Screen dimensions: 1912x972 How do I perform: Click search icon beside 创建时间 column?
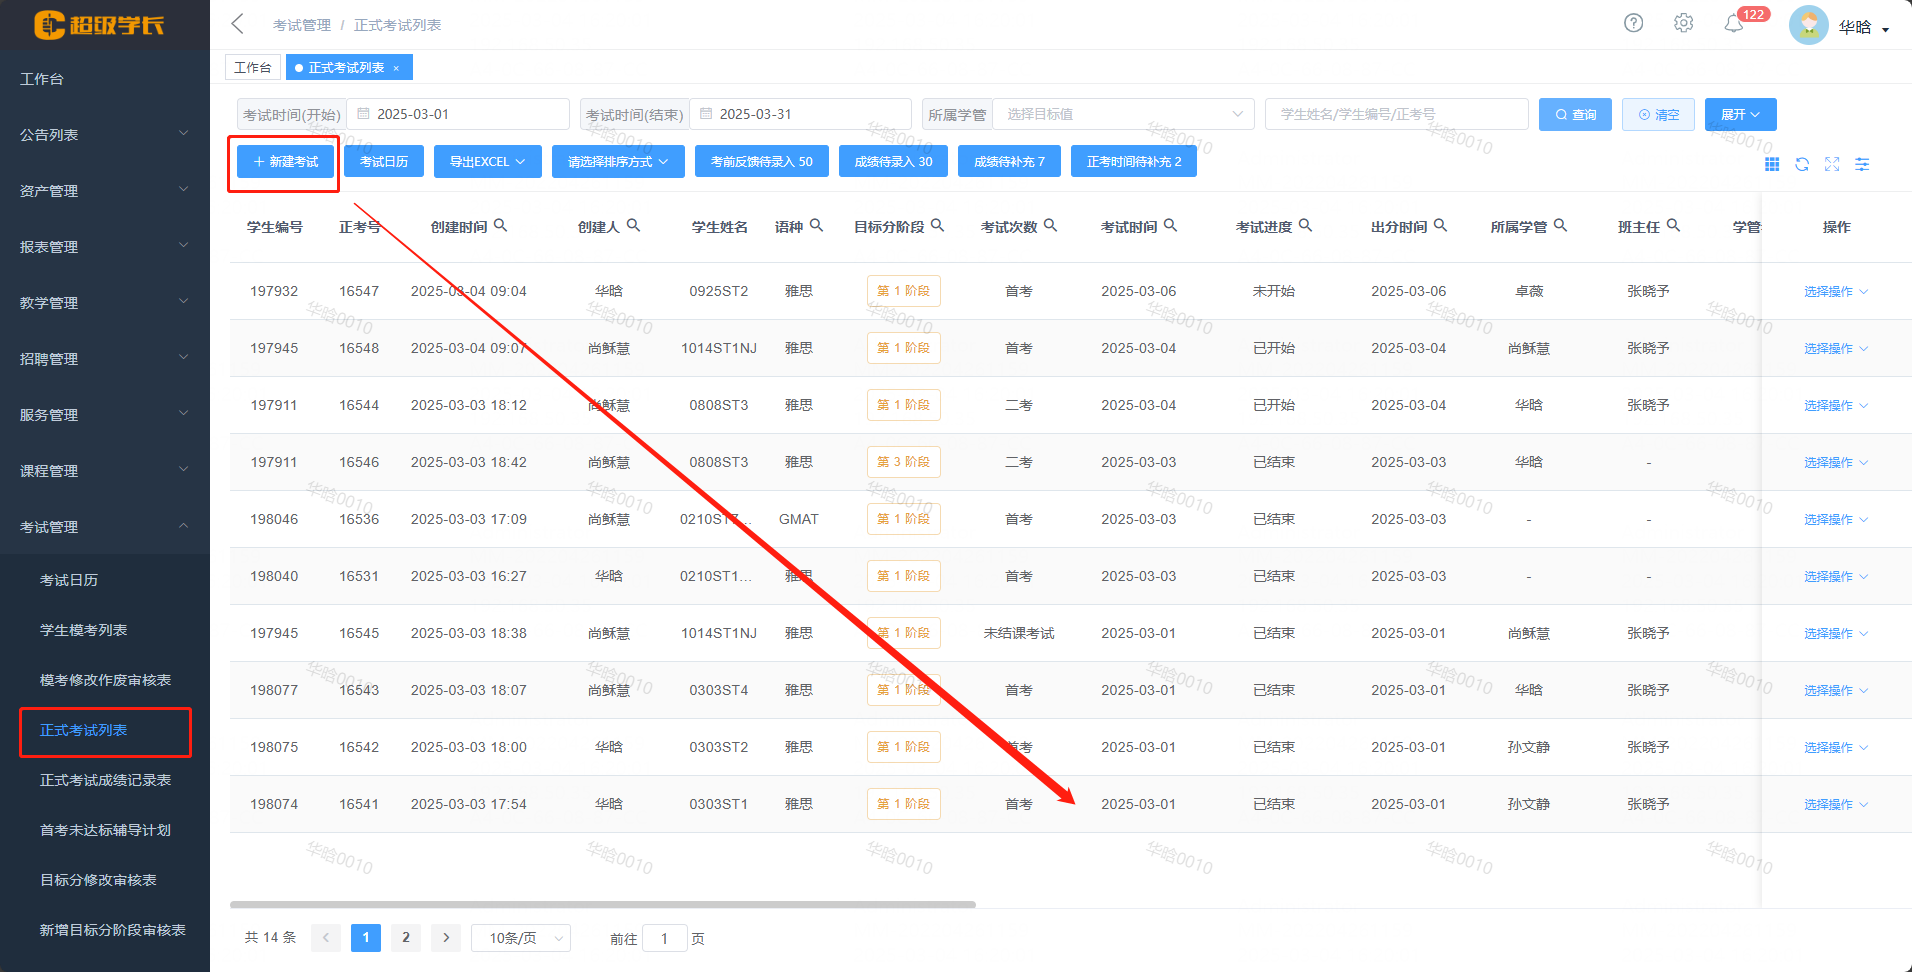[x=500, y=226]
